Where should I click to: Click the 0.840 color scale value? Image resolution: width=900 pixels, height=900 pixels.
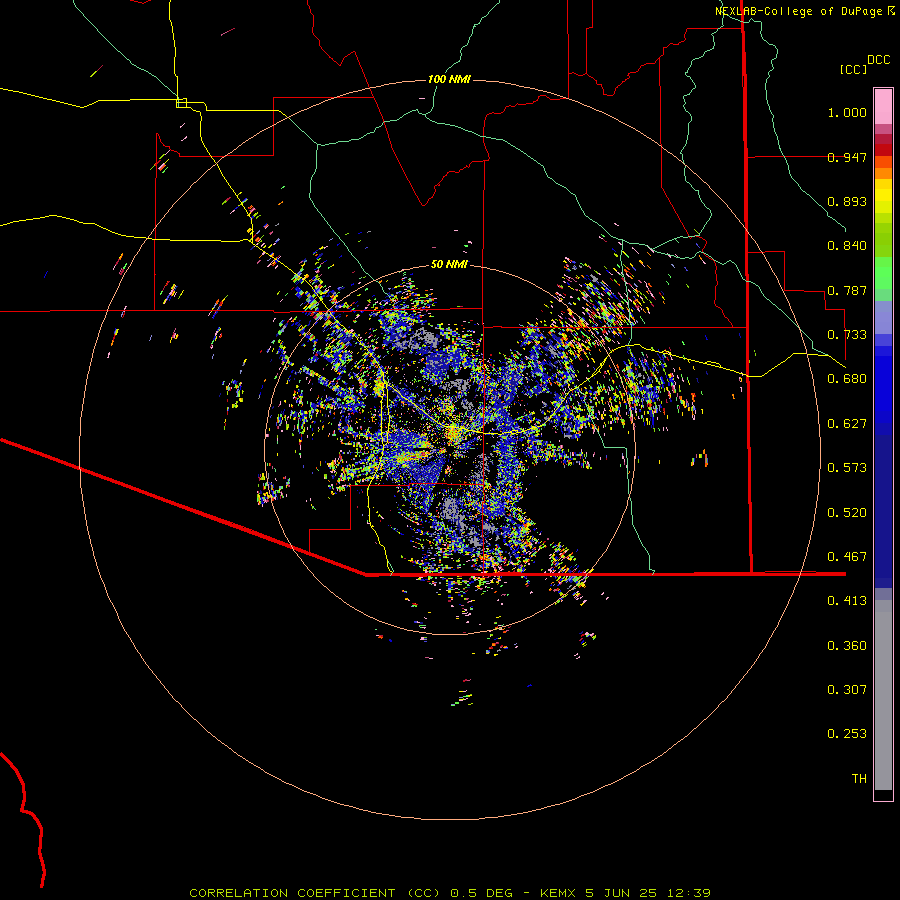847,246
